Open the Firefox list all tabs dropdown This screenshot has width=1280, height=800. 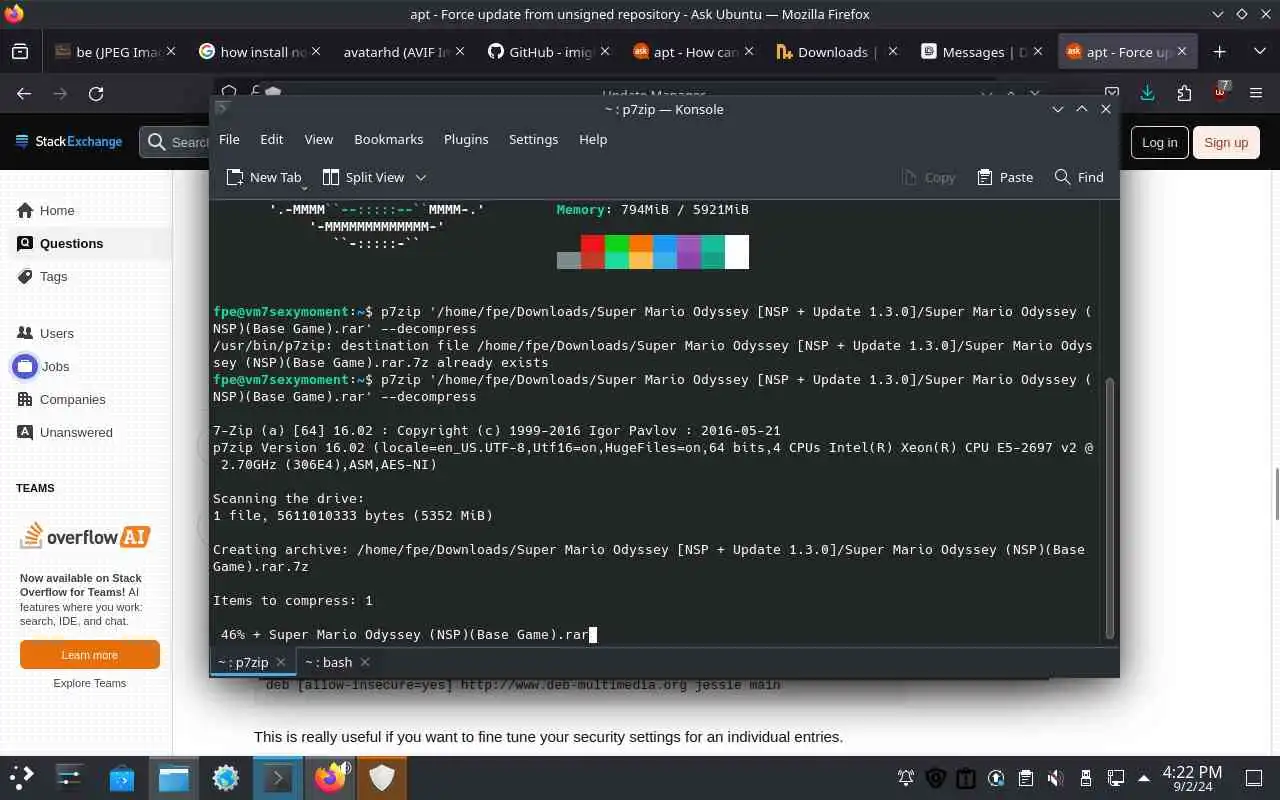[1260, 51]
